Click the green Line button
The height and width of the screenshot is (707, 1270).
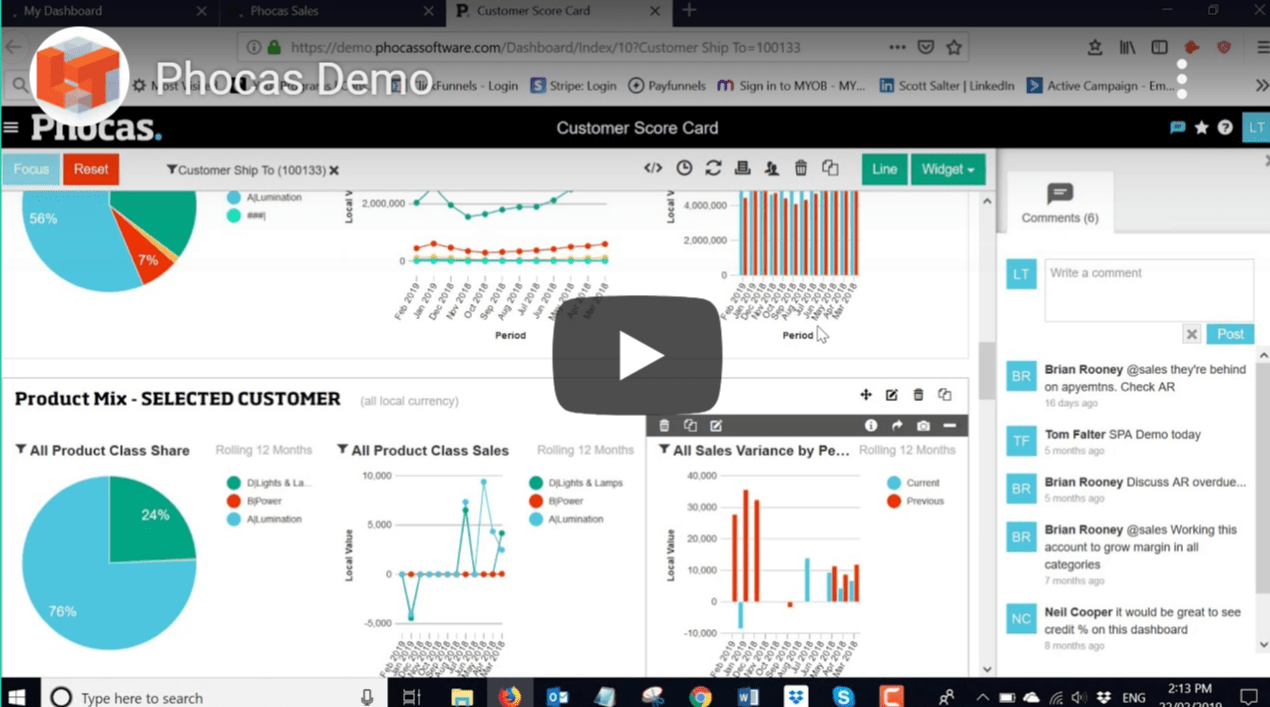[x=884, y=169]
